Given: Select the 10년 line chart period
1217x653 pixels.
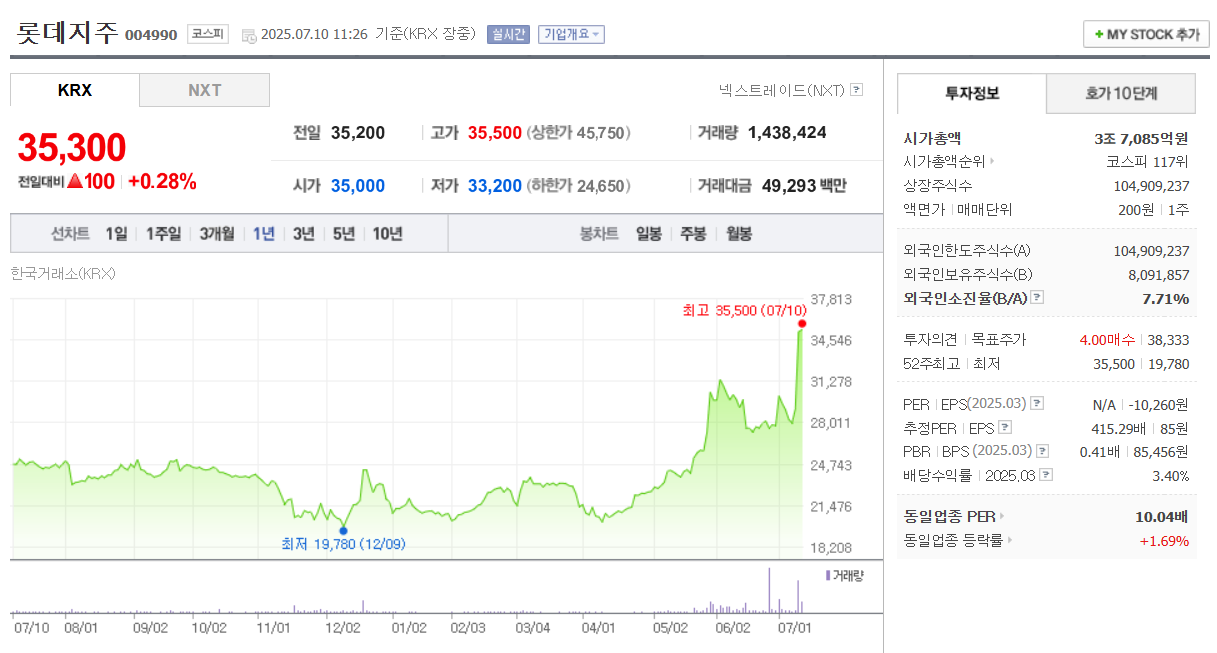Looking at the screenshot, I should click(388, 234).
